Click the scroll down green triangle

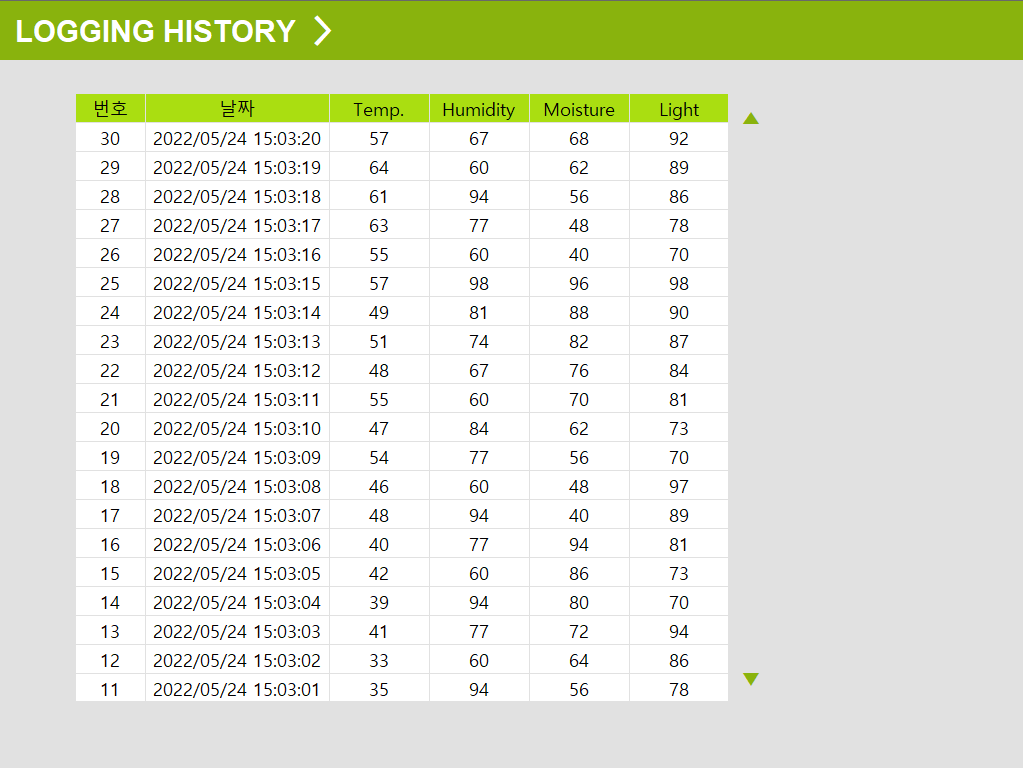[x=751, y=679]
